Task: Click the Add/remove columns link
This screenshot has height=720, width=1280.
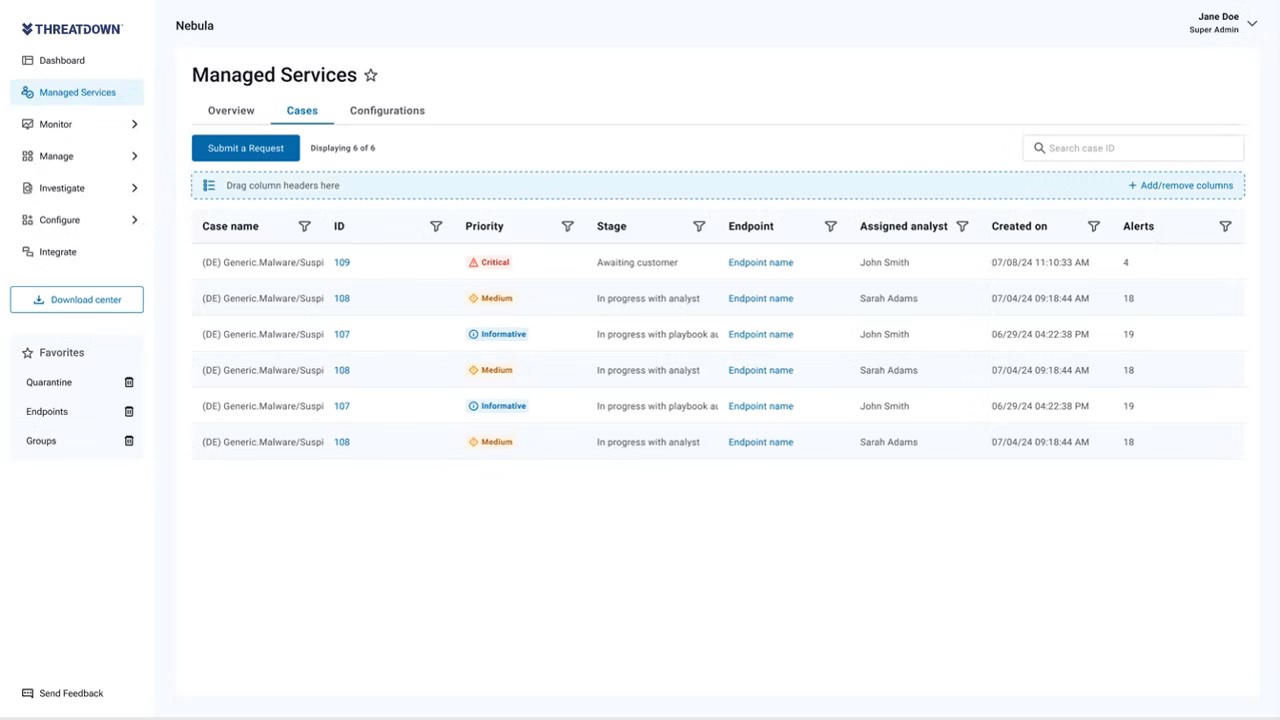Action: (x=1181, y=186)
